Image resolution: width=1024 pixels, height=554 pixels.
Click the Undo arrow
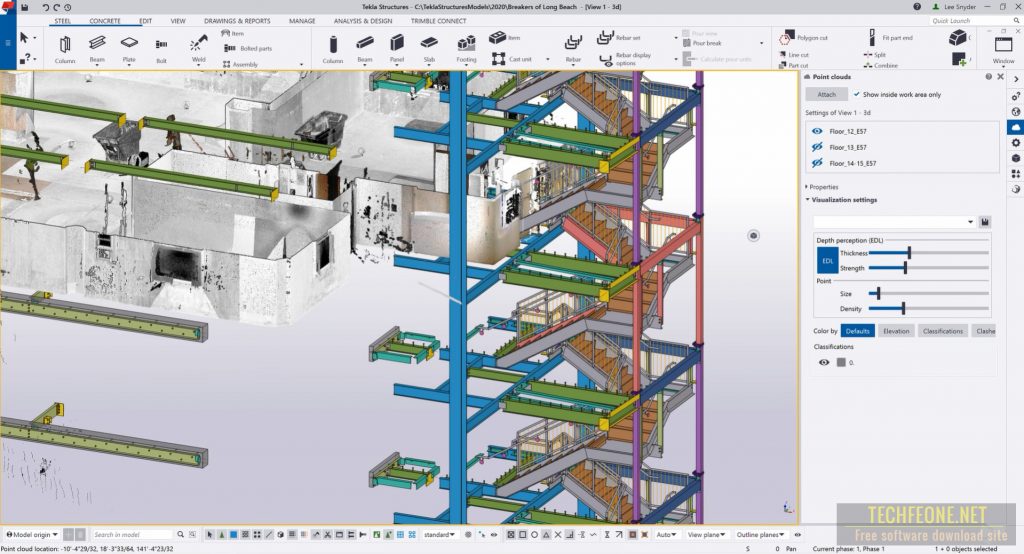pos(45,7)
